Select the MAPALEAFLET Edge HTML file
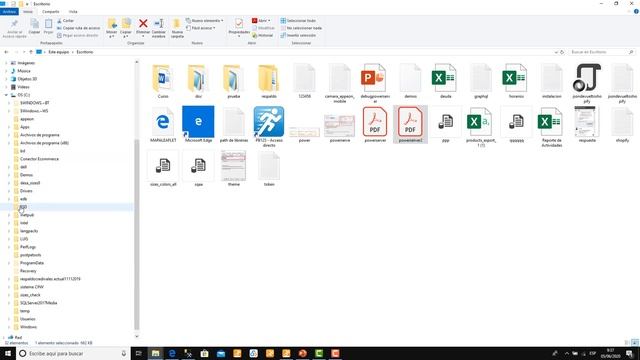Screen dimensions: 640x360 coord(163,122)
